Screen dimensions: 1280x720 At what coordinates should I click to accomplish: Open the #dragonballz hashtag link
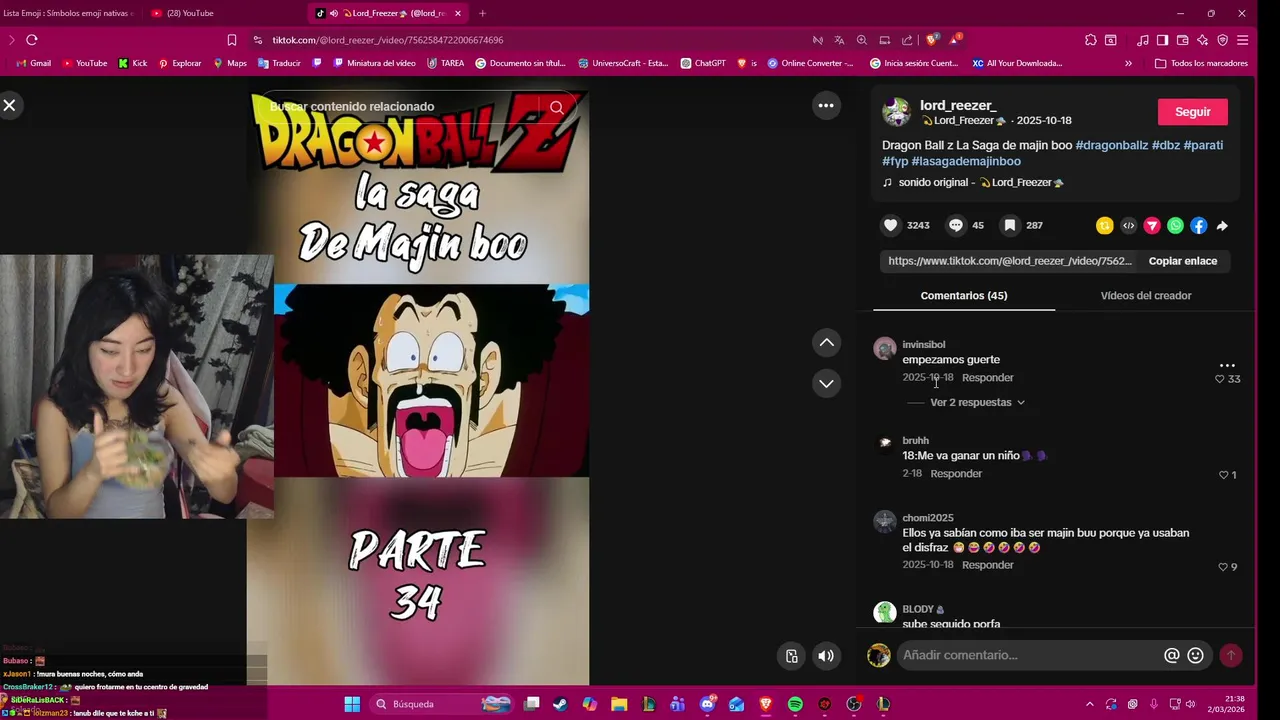pyautogui.click(x=1111, y=145)
